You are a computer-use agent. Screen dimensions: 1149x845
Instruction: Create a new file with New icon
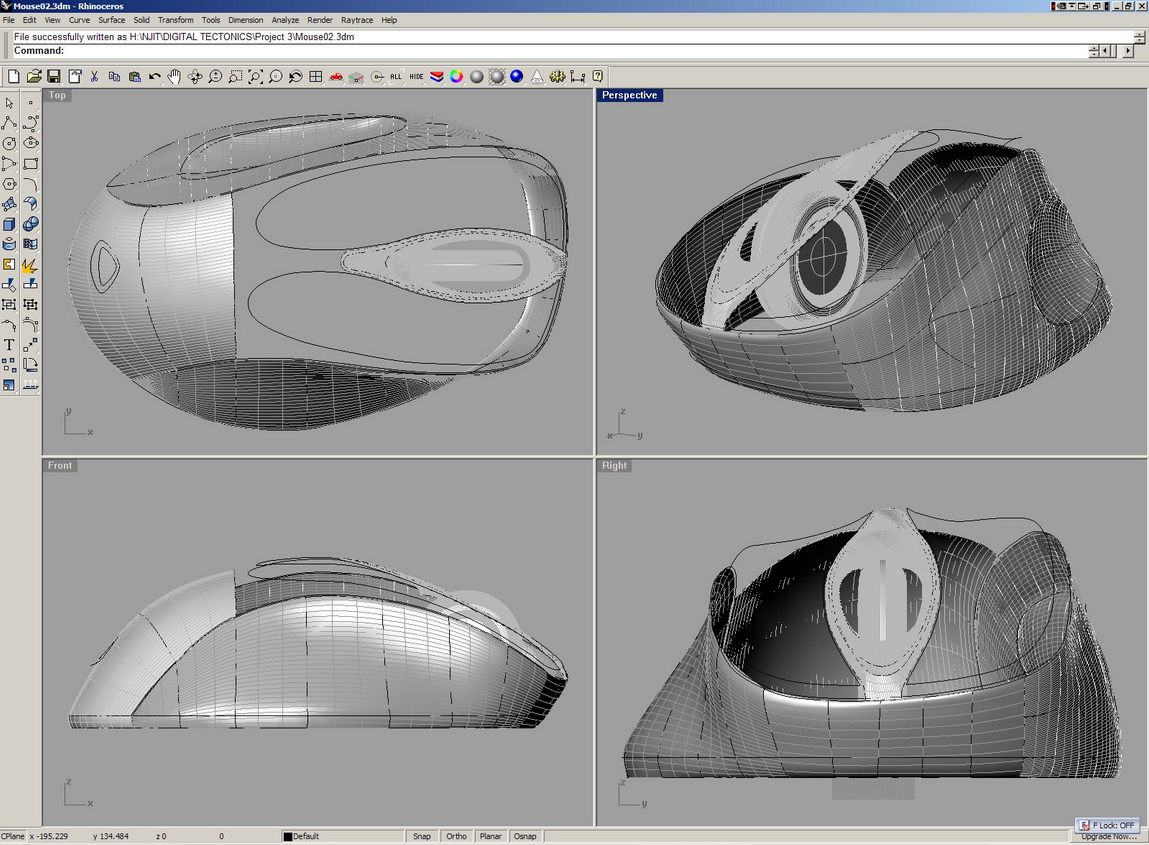click(x=13, y=76)
